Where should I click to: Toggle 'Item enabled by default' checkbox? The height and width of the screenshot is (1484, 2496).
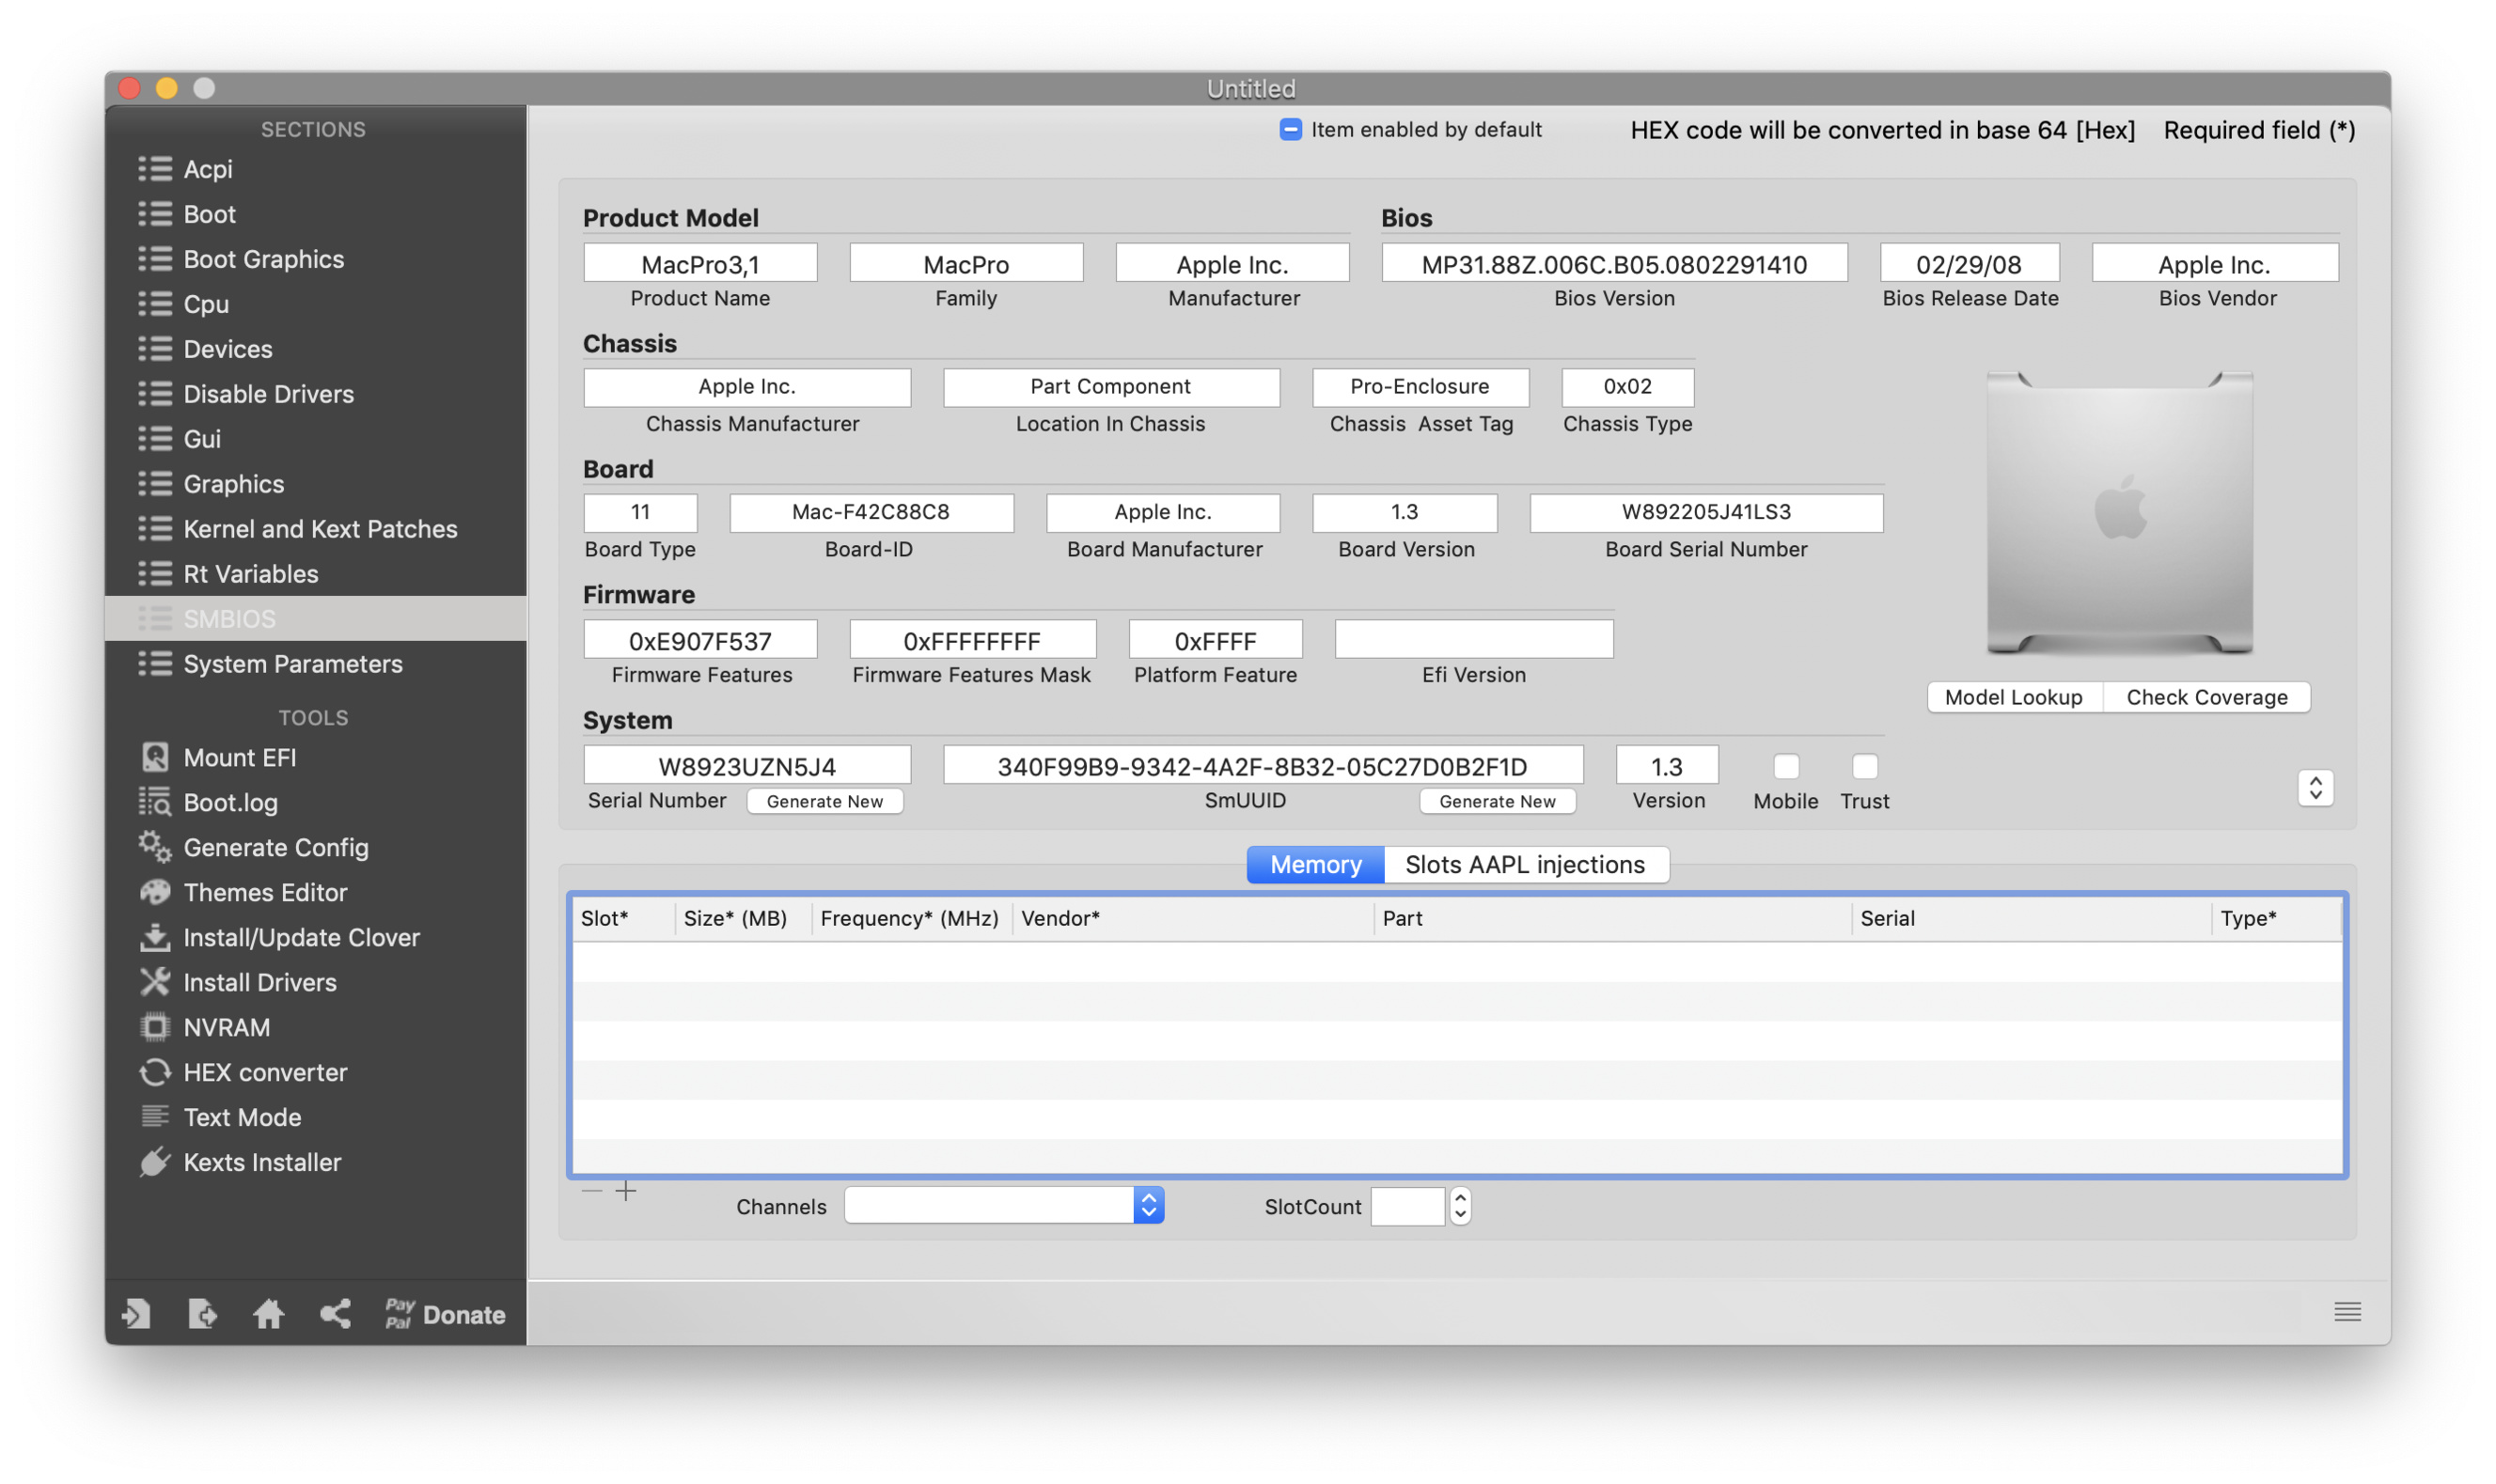[1290, 130]
